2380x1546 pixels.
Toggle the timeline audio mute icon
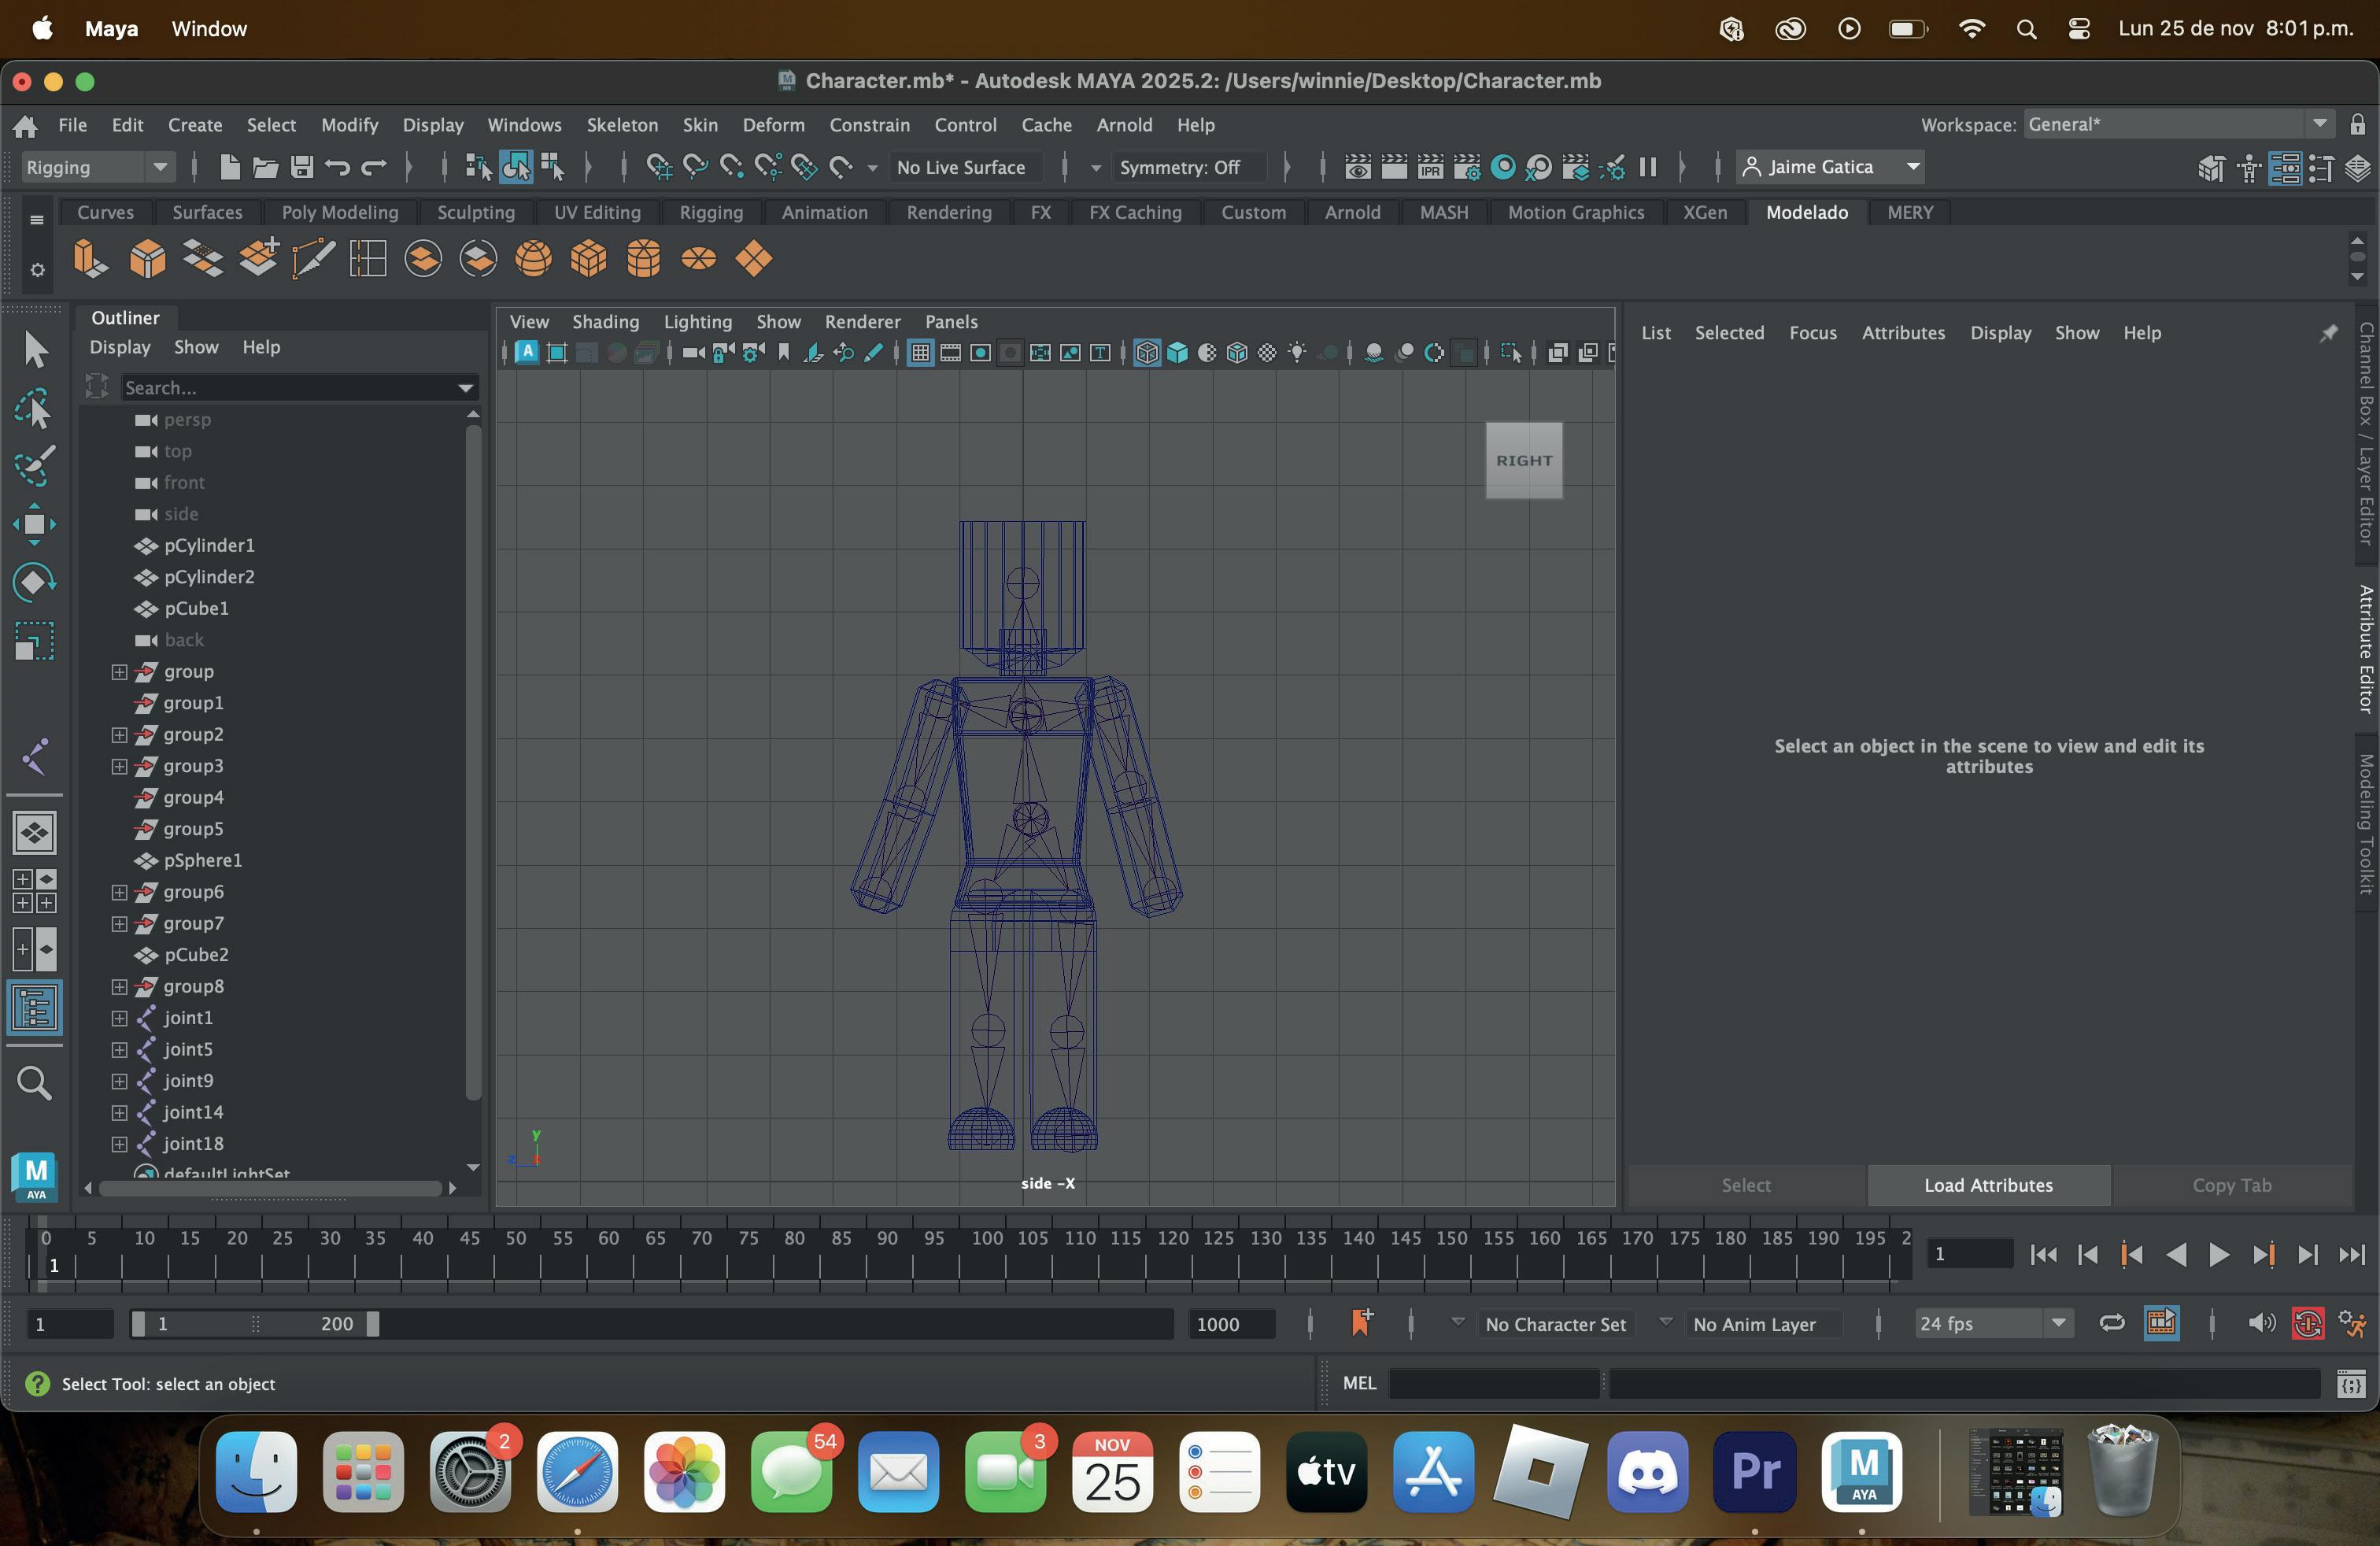tap(2260, 1323)
